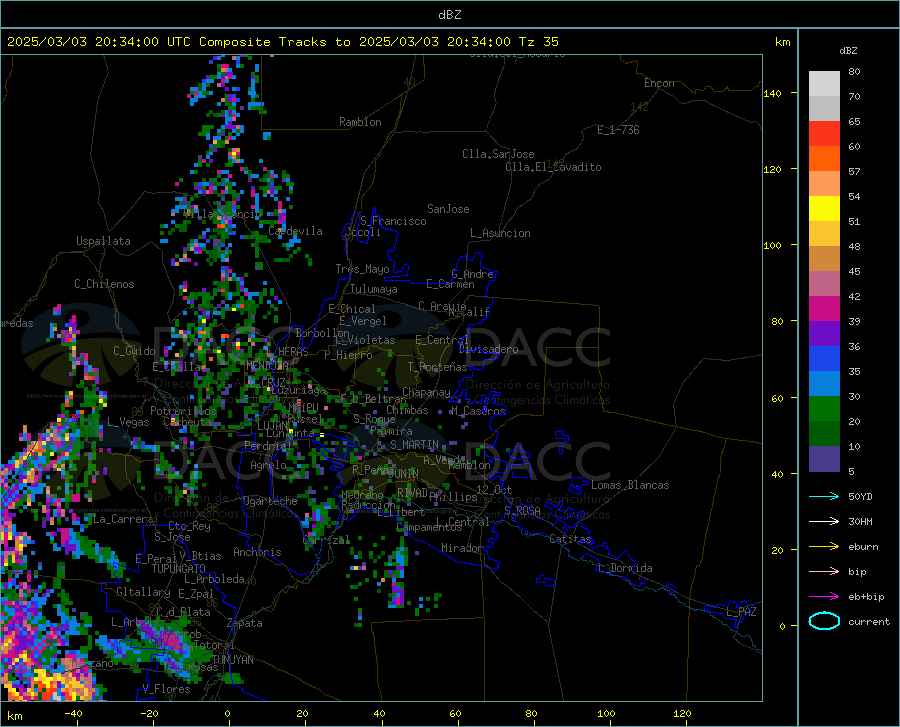Click the 0 km tick on bottom axis
900x727 pixels.
[228, 713]
